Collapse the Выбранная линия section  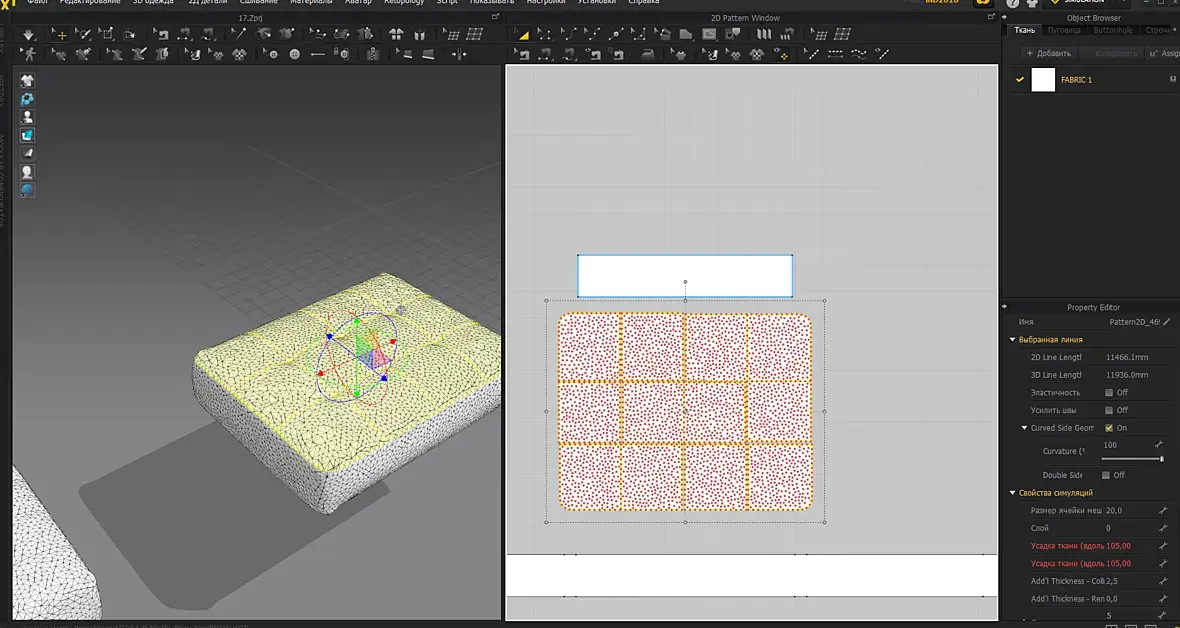click(x=1012, y=340)
